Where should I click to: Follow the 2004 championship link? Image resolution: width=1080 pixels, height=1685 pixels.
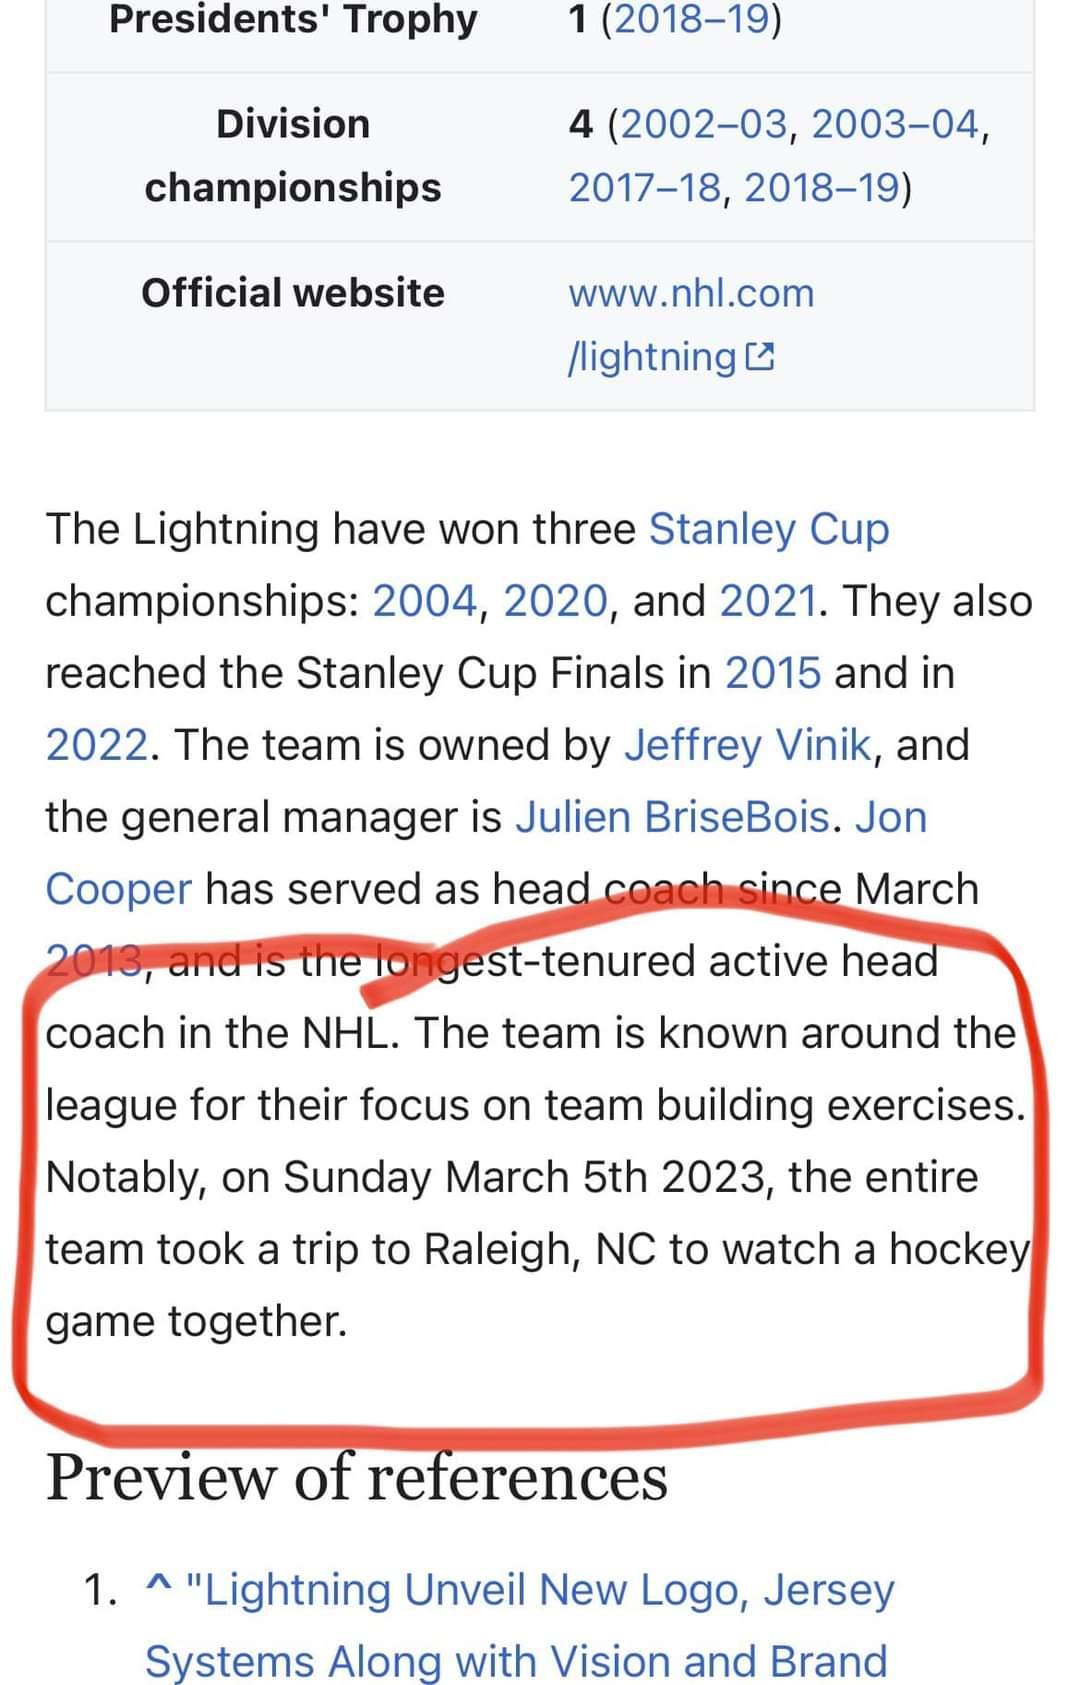click(425, 601)
